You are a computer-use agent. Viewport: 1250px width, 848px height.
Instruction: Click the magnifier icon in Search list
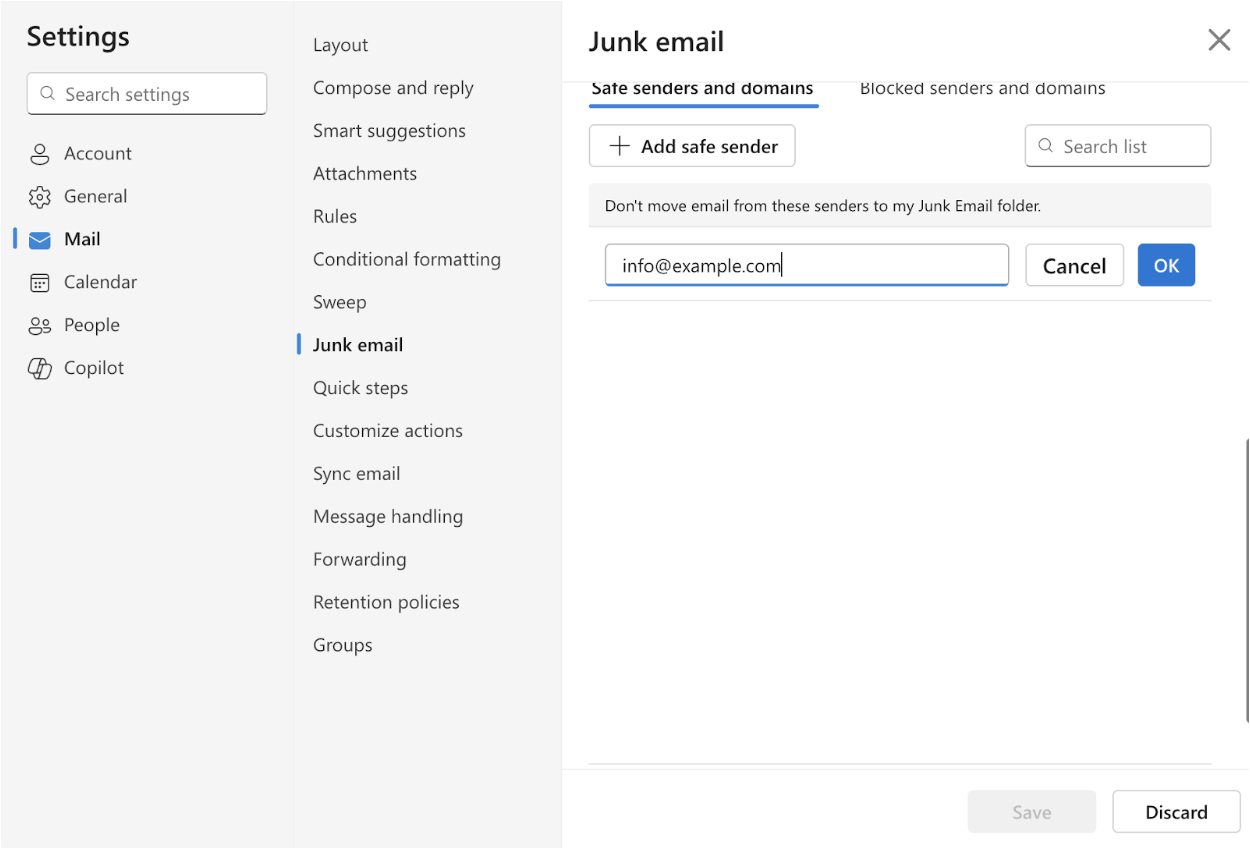(x=1046, y=146)
